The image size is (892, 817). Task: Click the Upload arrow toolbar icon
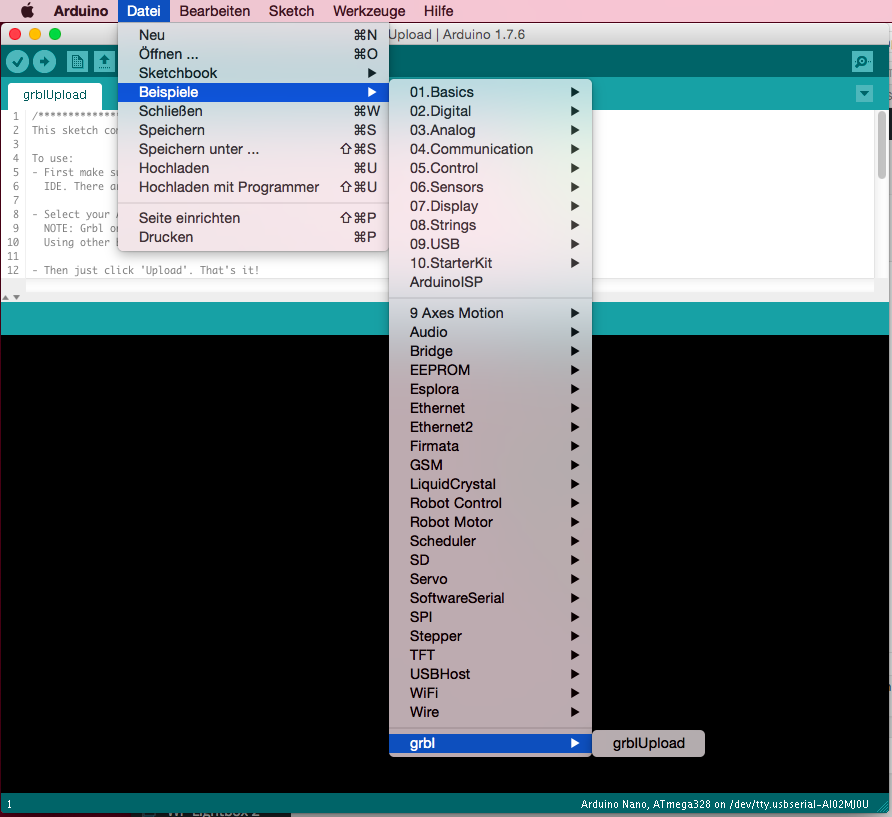tap(44, 61)
